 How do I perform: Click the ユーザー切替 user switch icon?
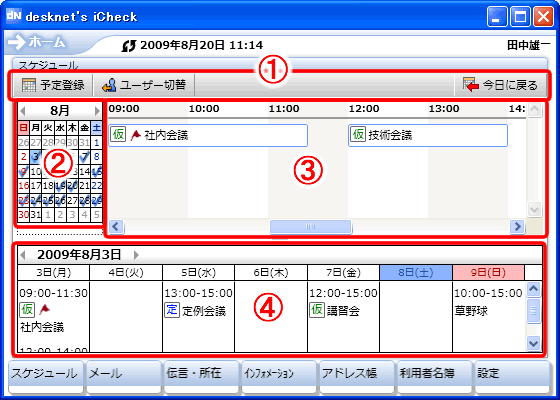pyautogui.click(x=109, y=85)
